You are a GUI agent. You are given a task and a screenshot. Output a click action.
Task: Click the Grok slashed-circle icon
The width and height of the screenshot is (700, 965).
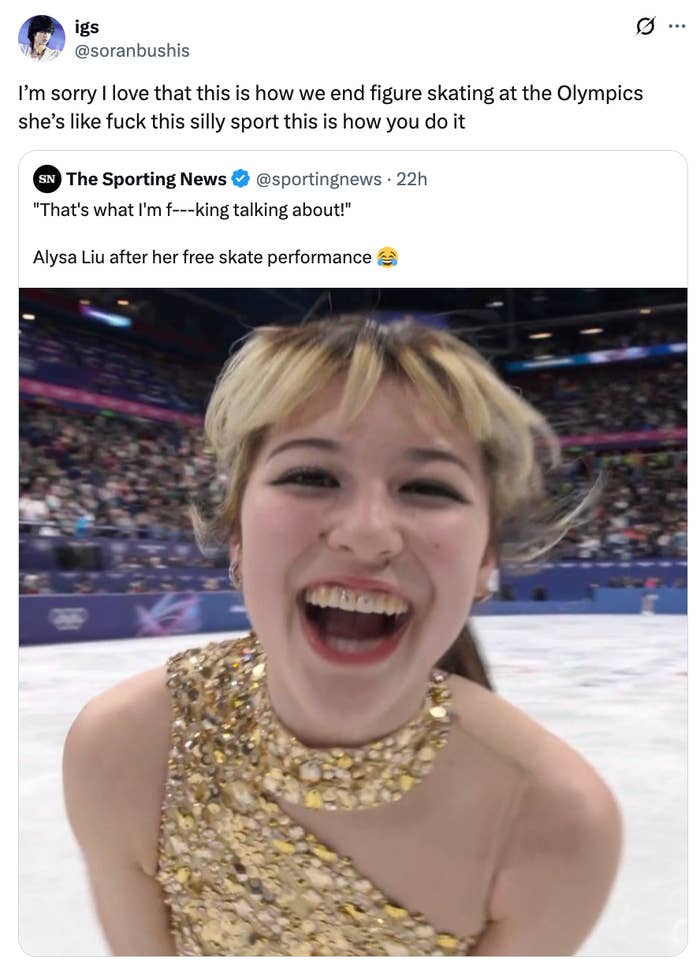pyautogui.click(x=646, y=25)
